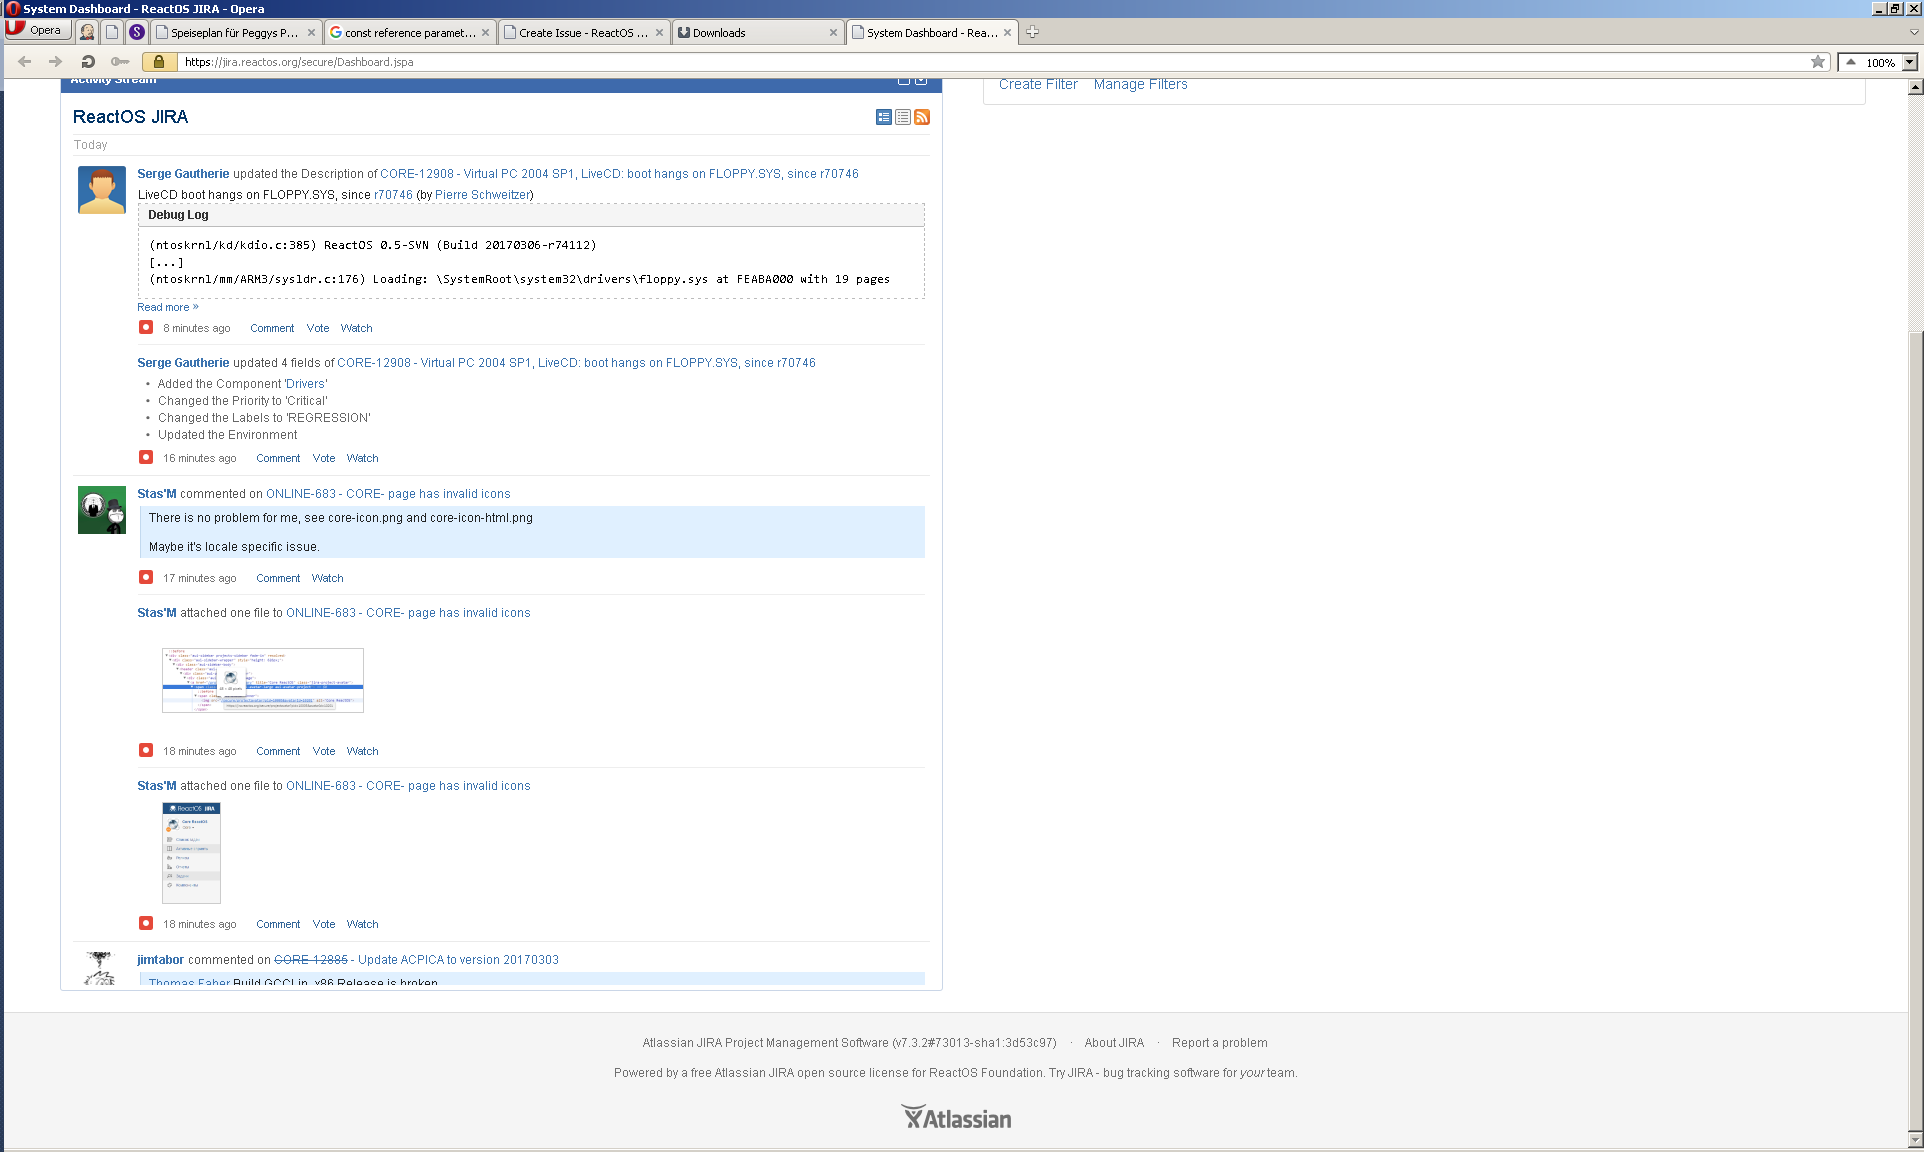Open the activity stream RSS feed
Viewport: 1924px width, 1152px height.
tap(922, 117)
